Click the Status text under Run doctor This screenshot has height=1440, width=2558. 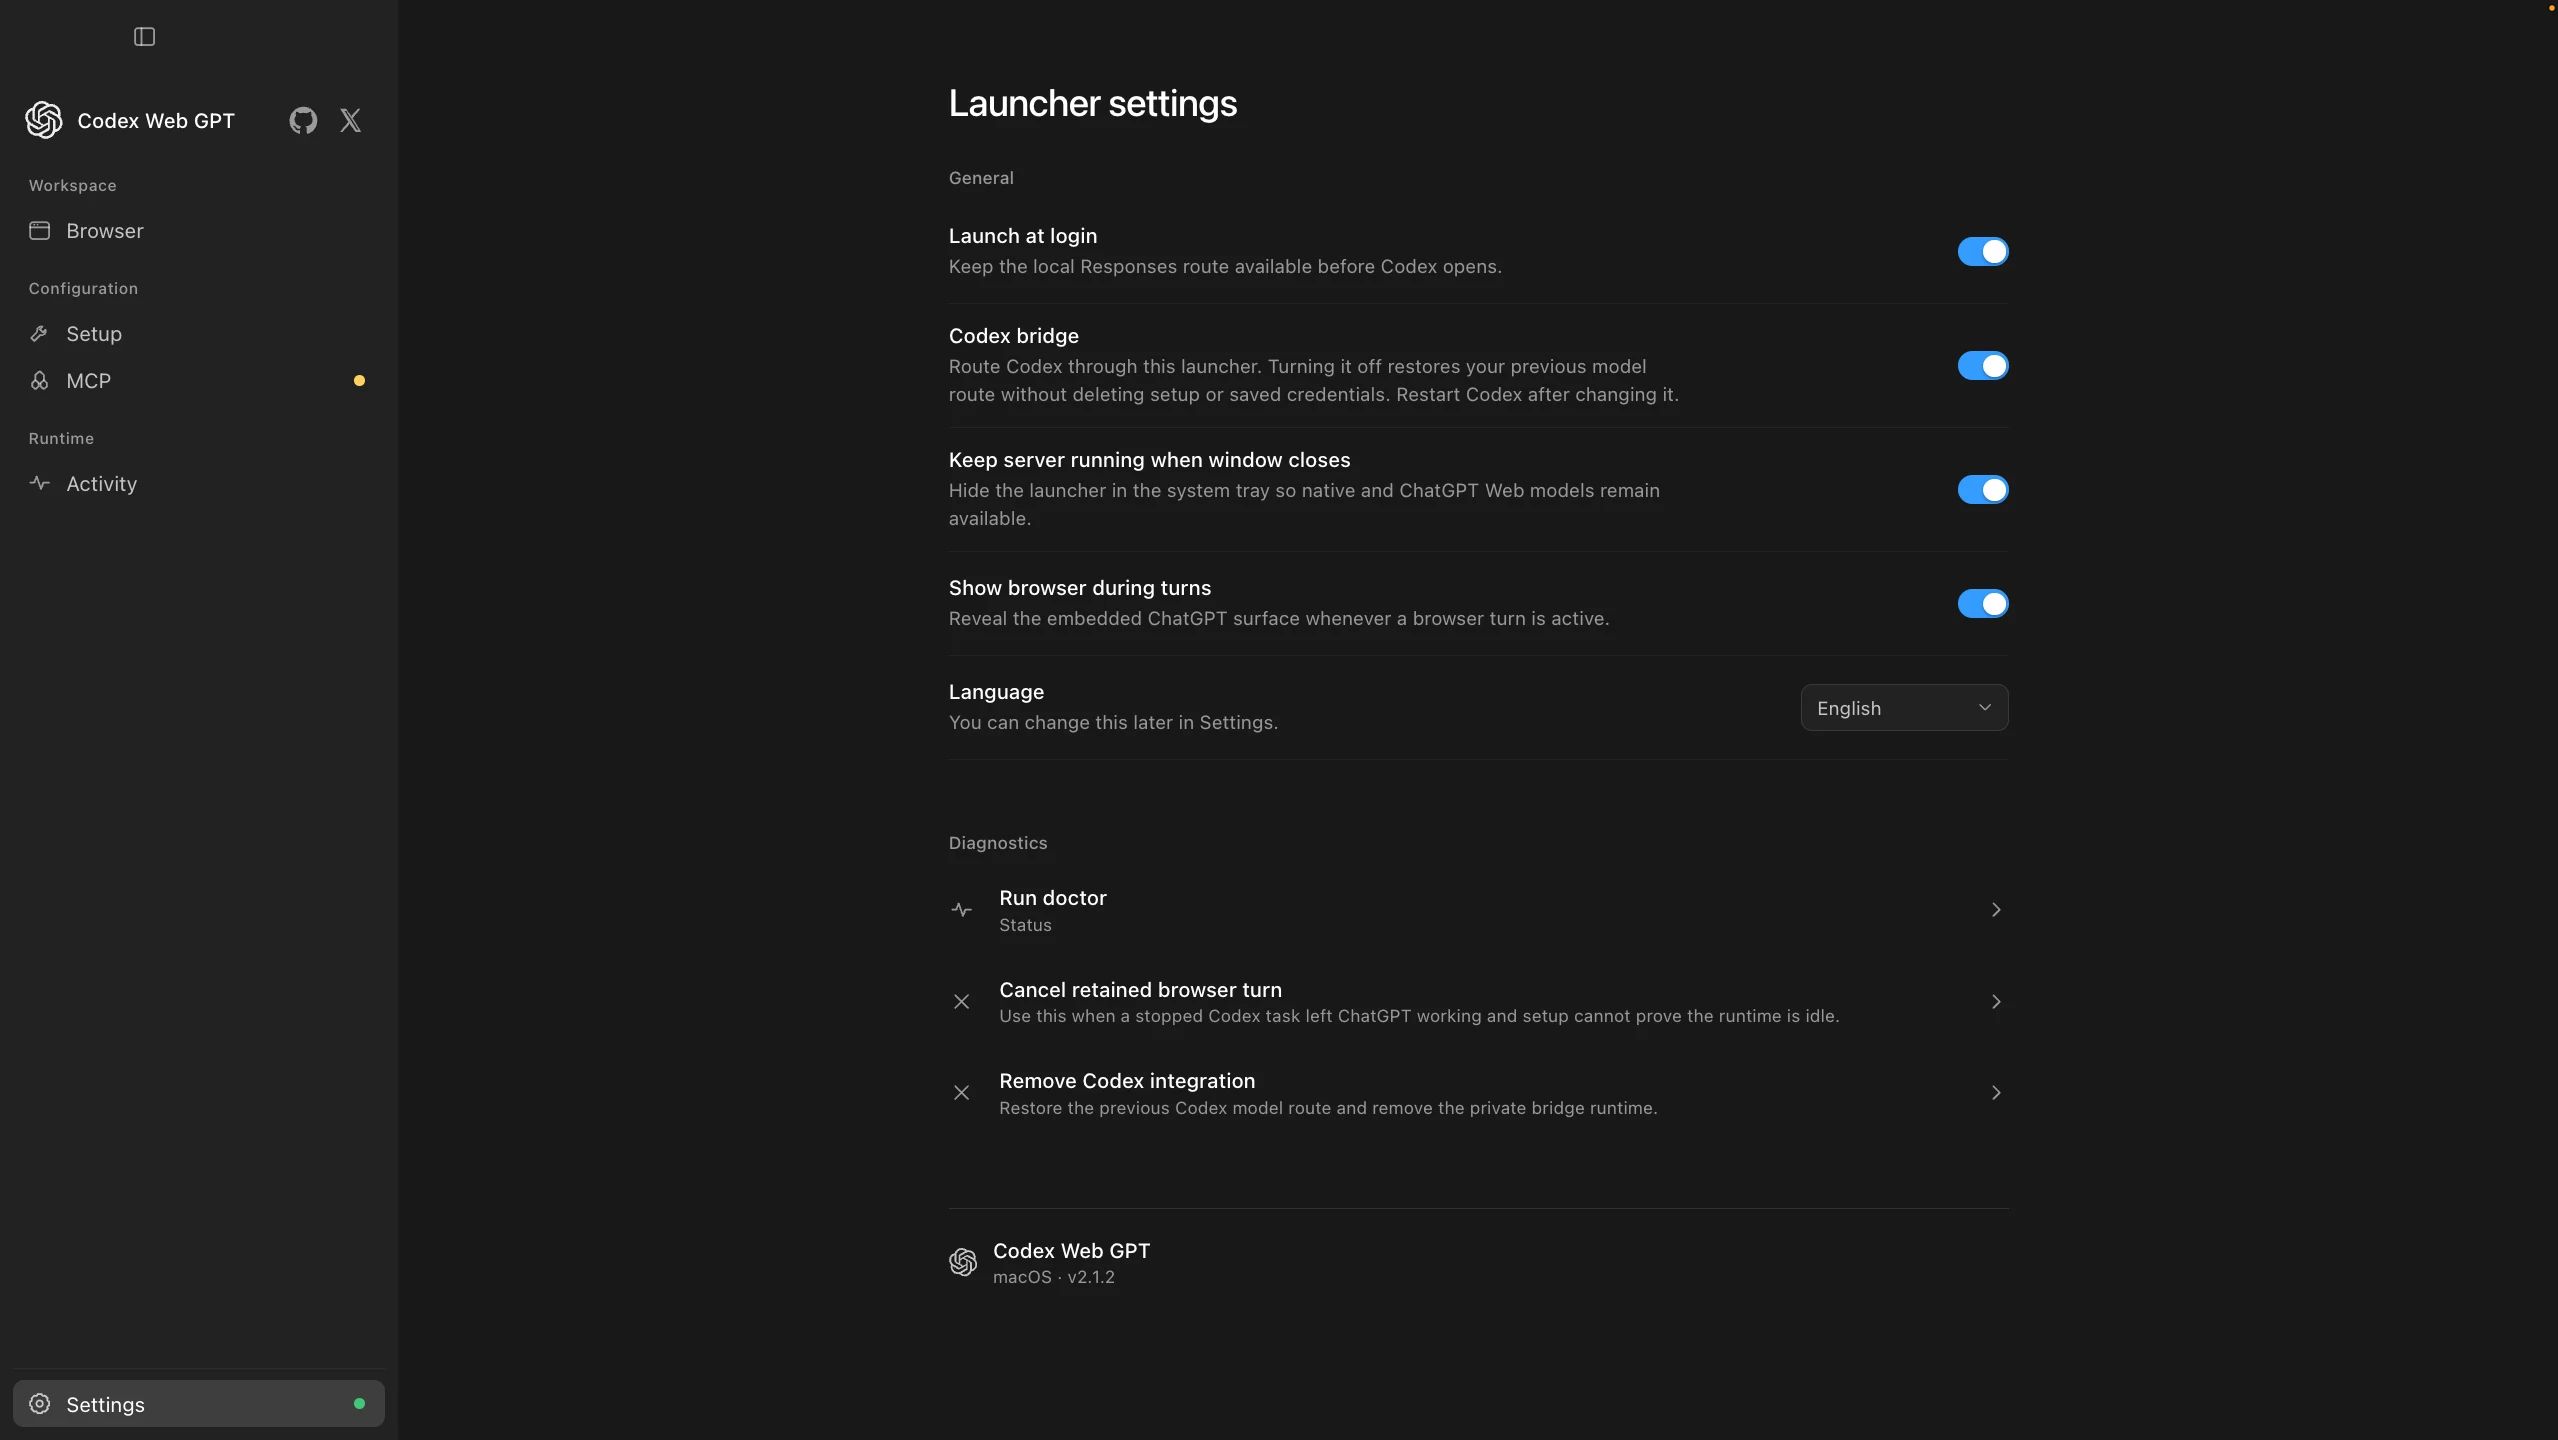(1025, 926)
